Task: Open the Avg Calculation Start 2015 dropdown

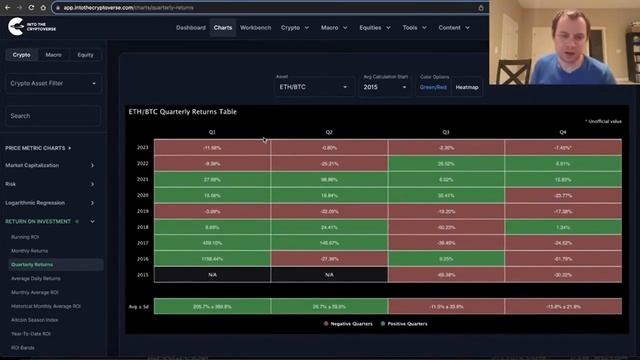Action: [x=385, y=87]
